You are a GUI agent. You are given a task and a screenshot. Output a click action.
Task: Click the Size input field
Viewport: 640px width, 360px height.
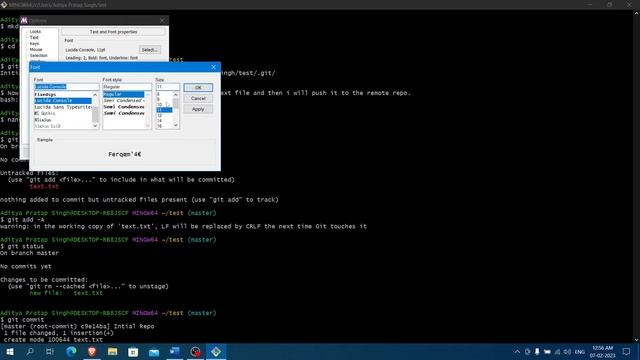167,87
